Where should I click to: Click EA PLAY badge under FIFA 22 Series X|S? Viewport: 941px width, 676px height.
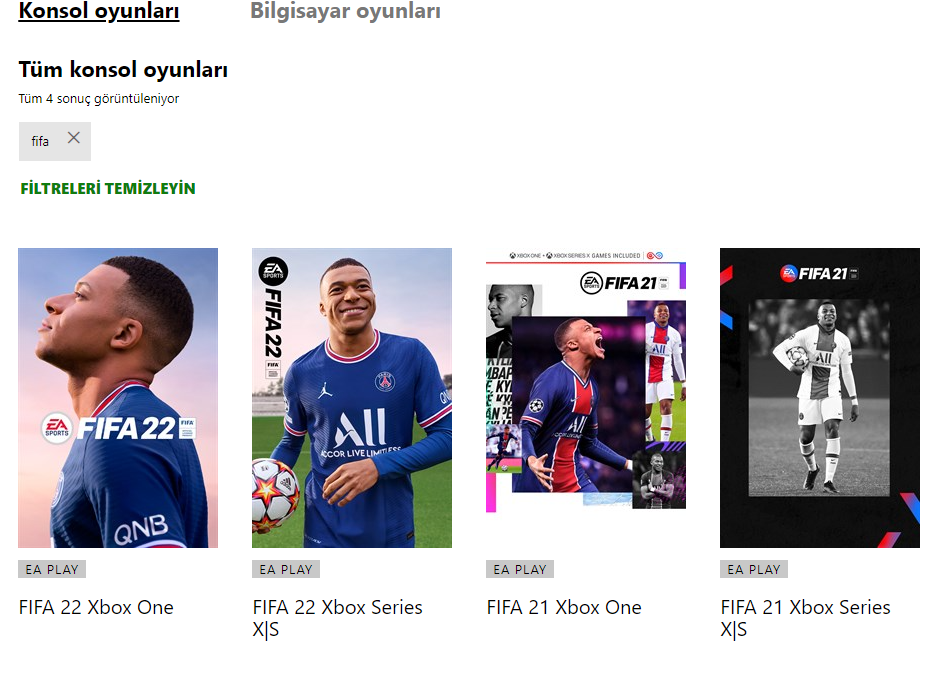(286, 569)
